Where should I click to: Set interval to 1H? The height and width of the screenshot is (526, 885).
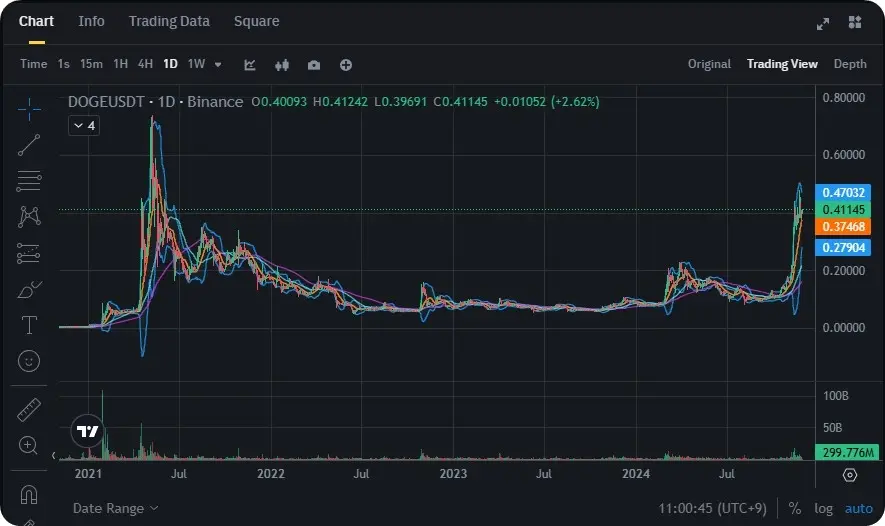[120, 64]
